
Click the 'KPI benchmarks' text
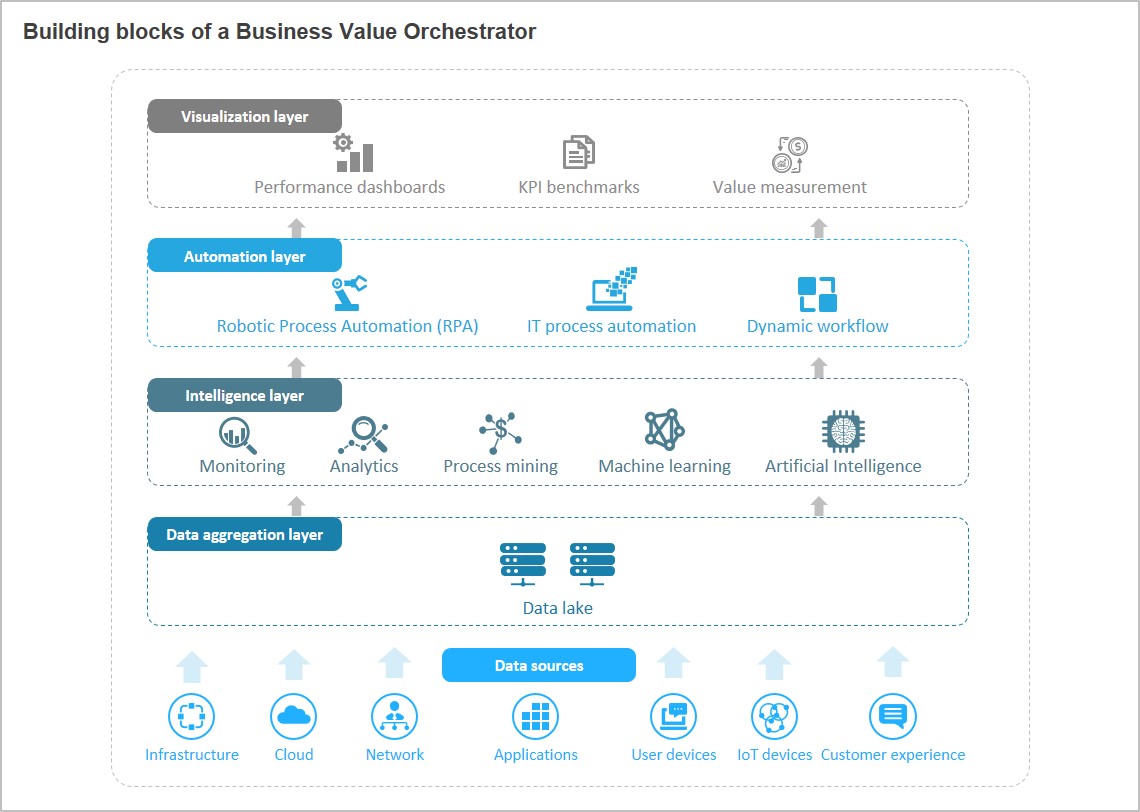click(x=579, y=188)
